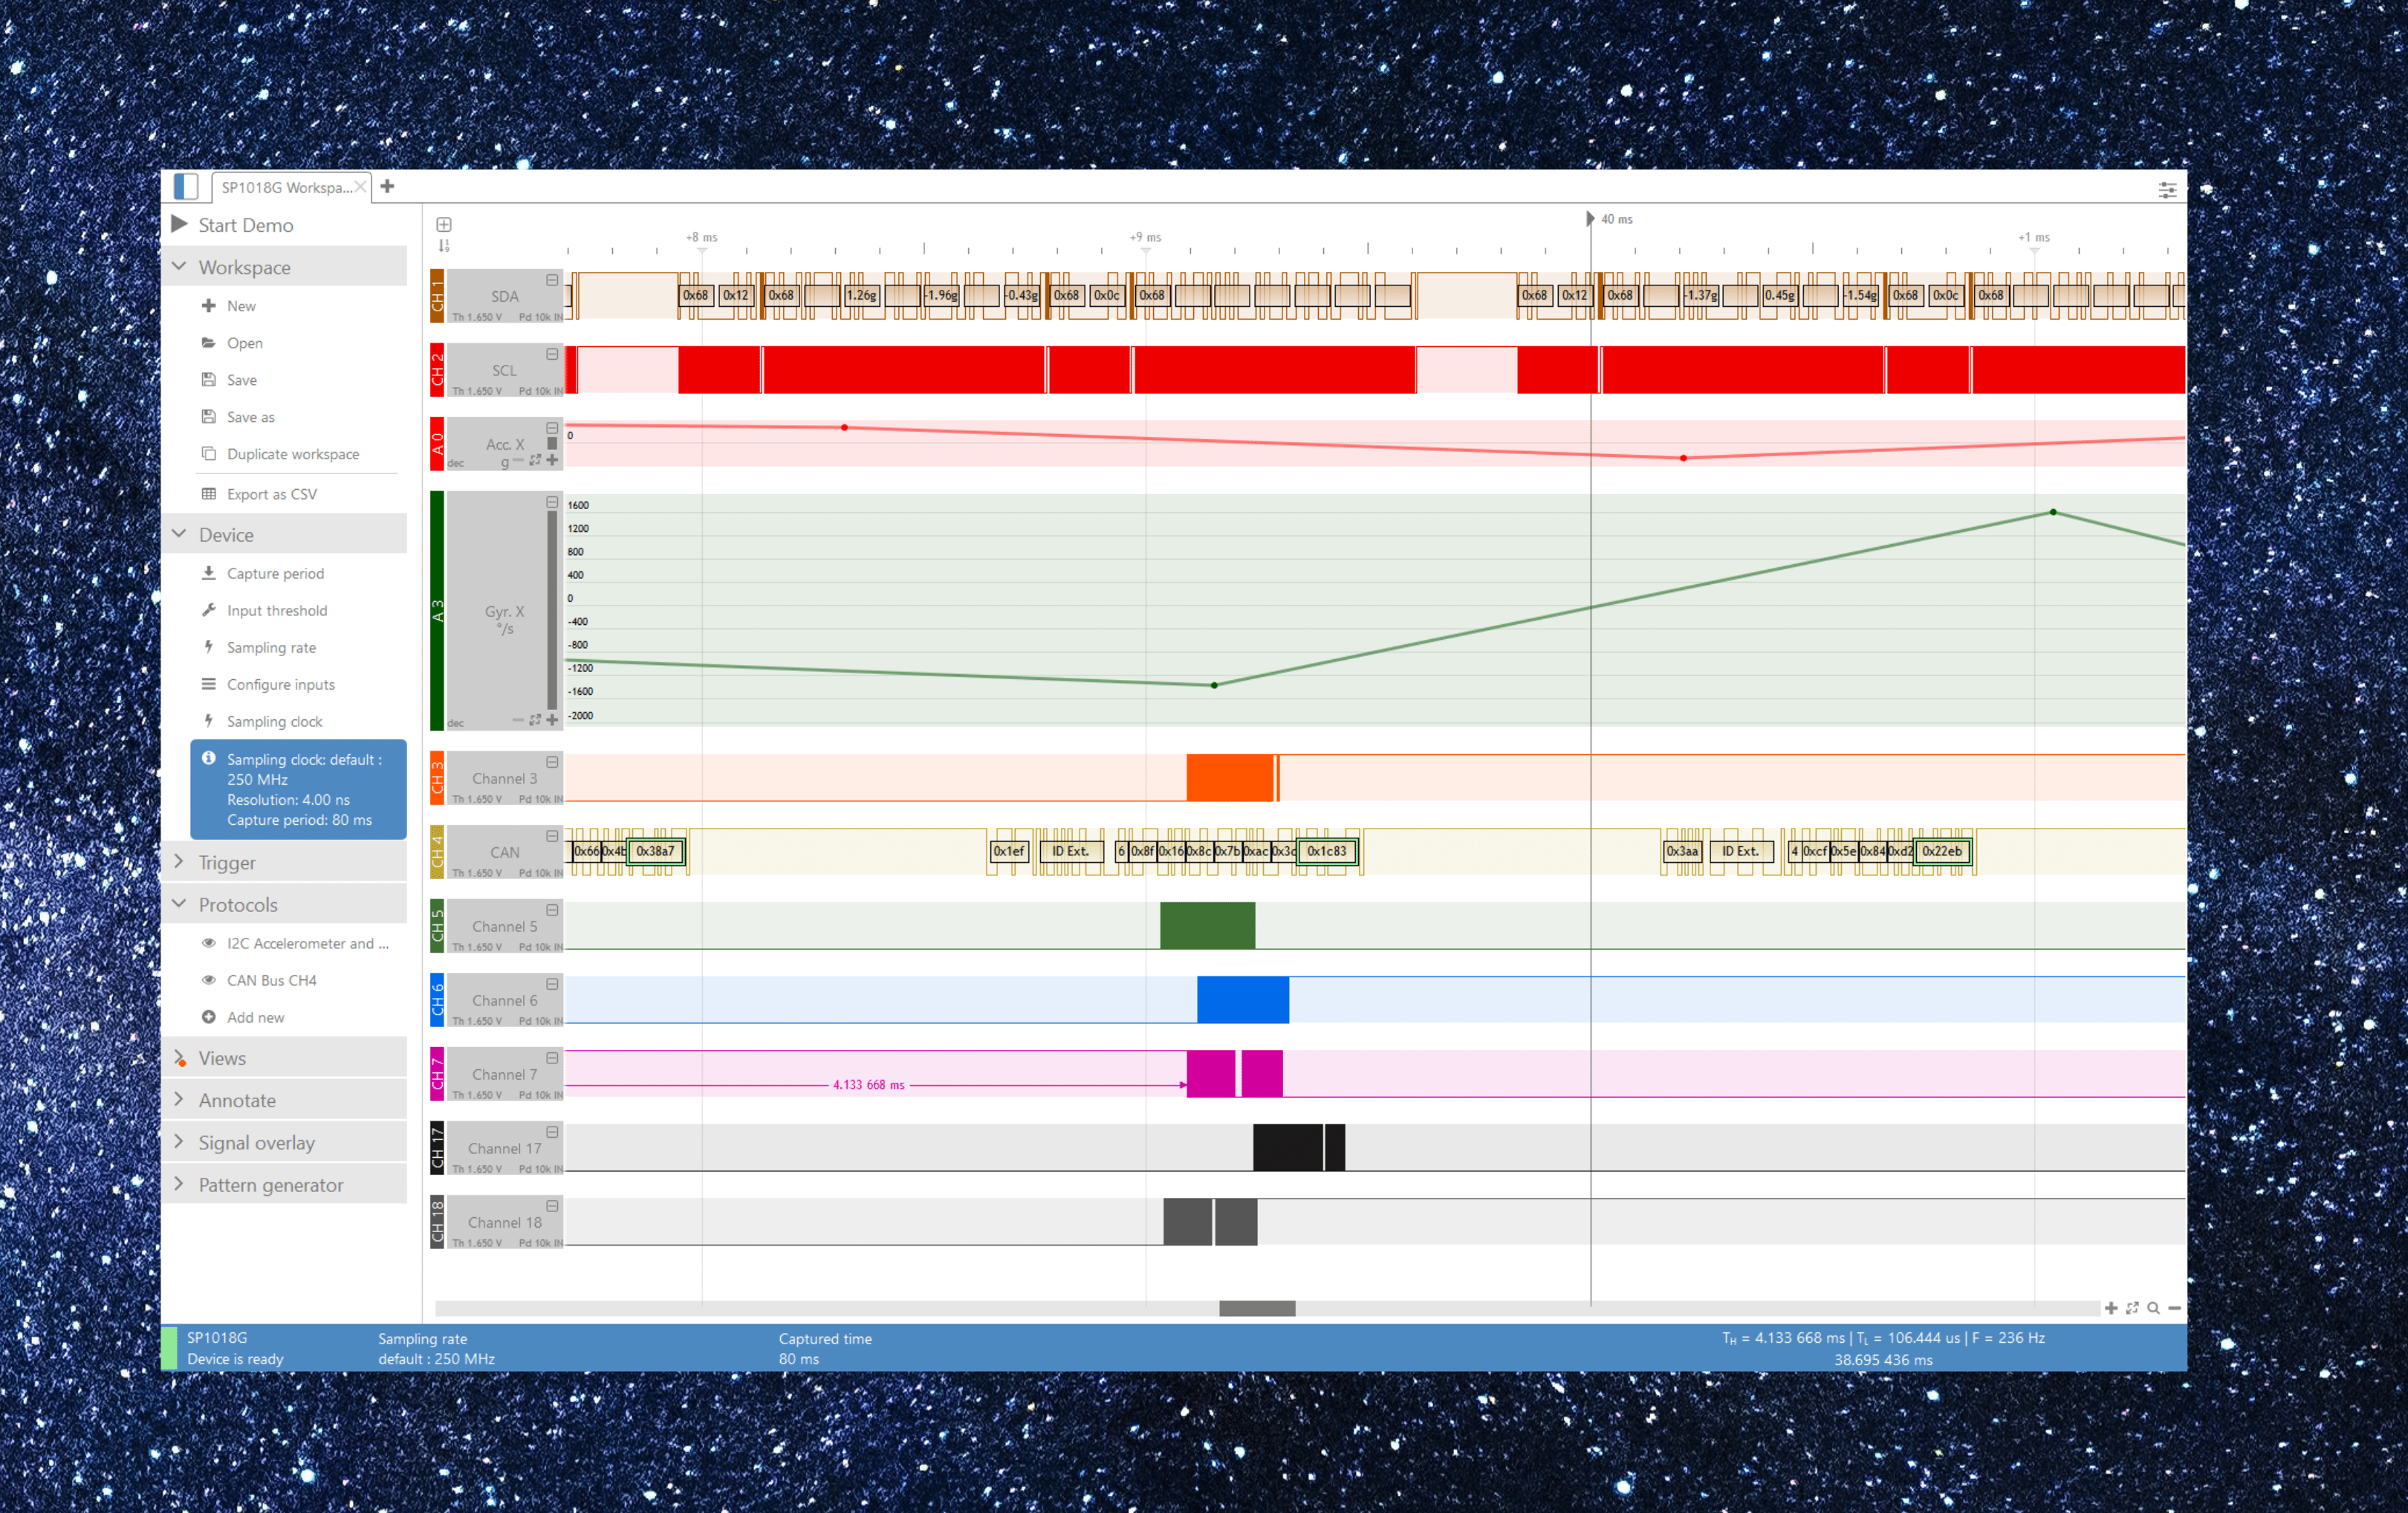Click the 40 ms timeline marker
This screenshot has height=1513, width=2408.
[1590, 219]
